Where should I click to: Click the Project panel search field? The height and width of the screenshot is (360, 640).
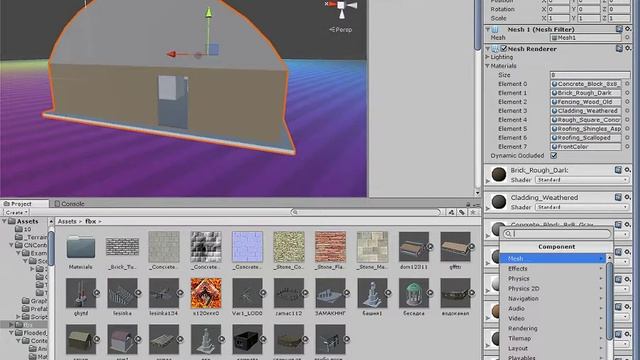[x=366, y=212]
